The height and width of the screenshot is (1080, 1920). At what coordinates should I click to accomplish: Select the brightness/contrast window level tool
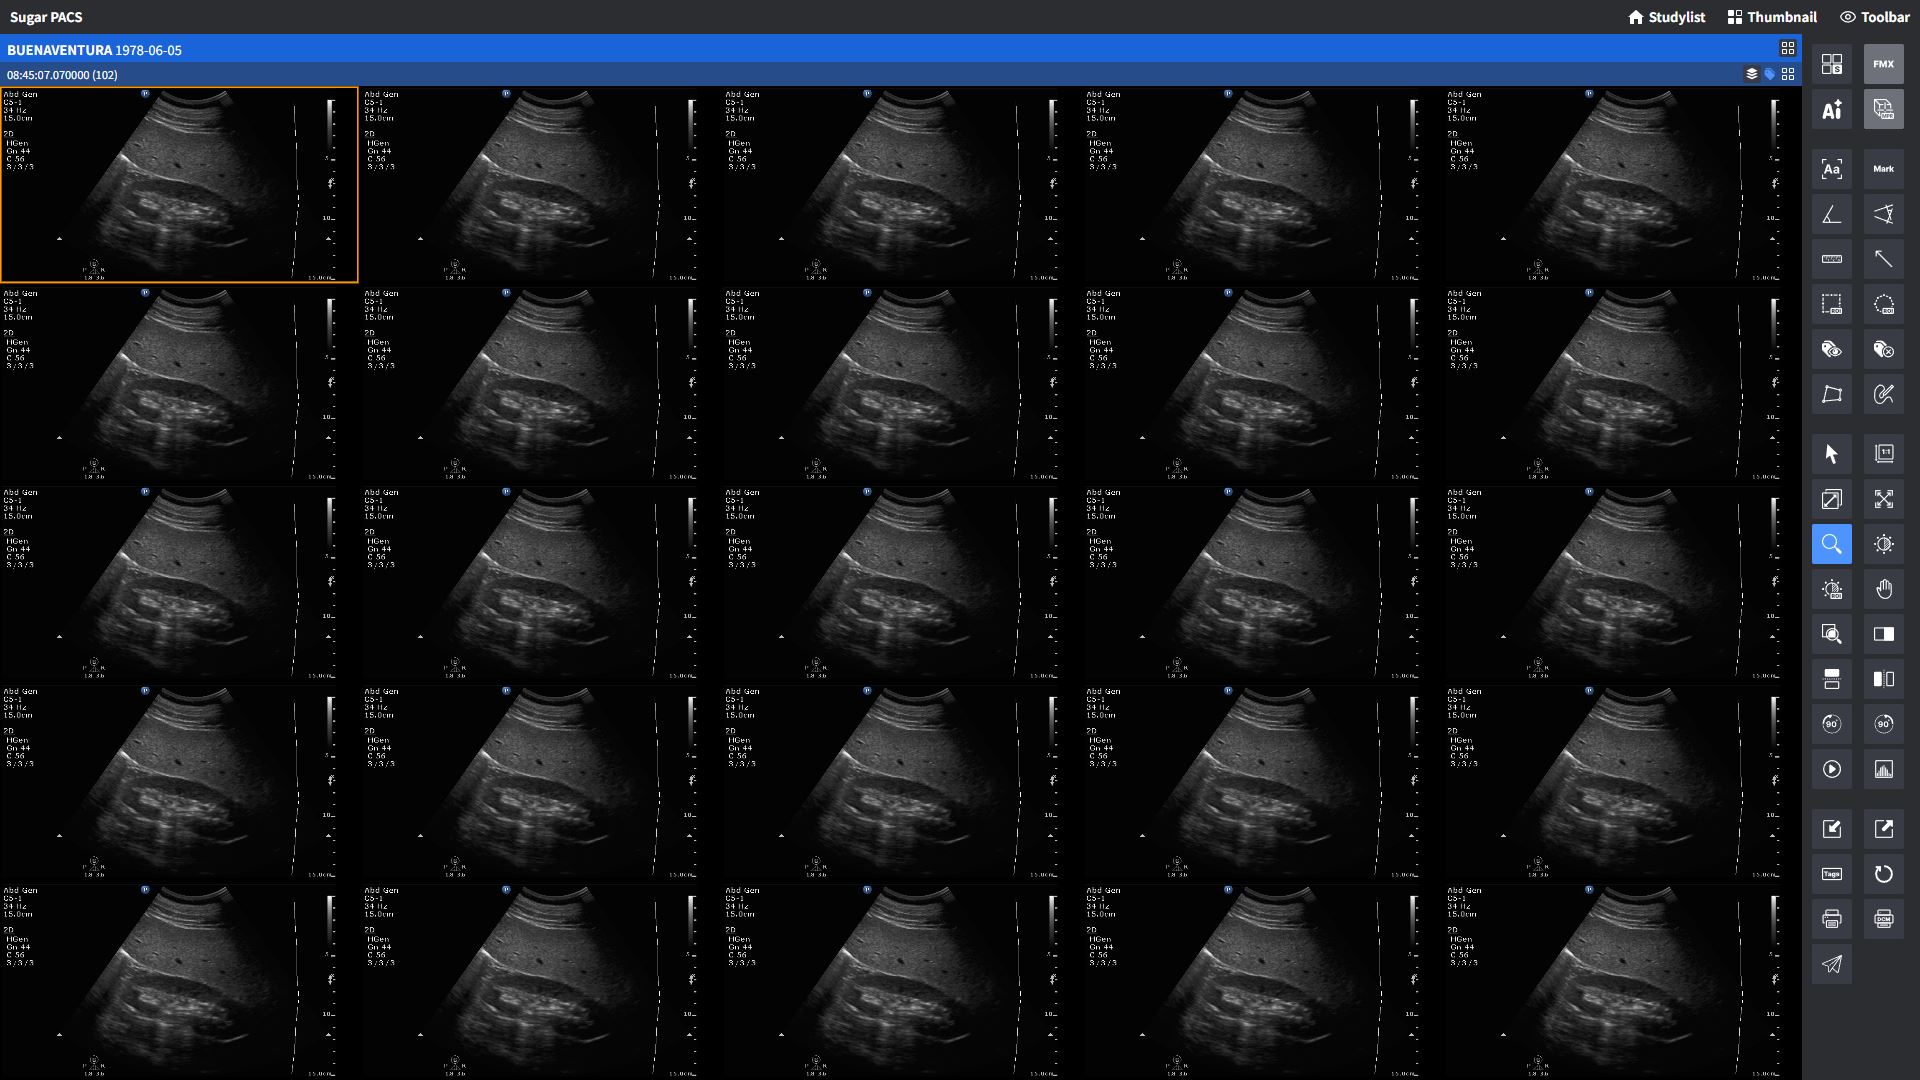point(1883,544)
